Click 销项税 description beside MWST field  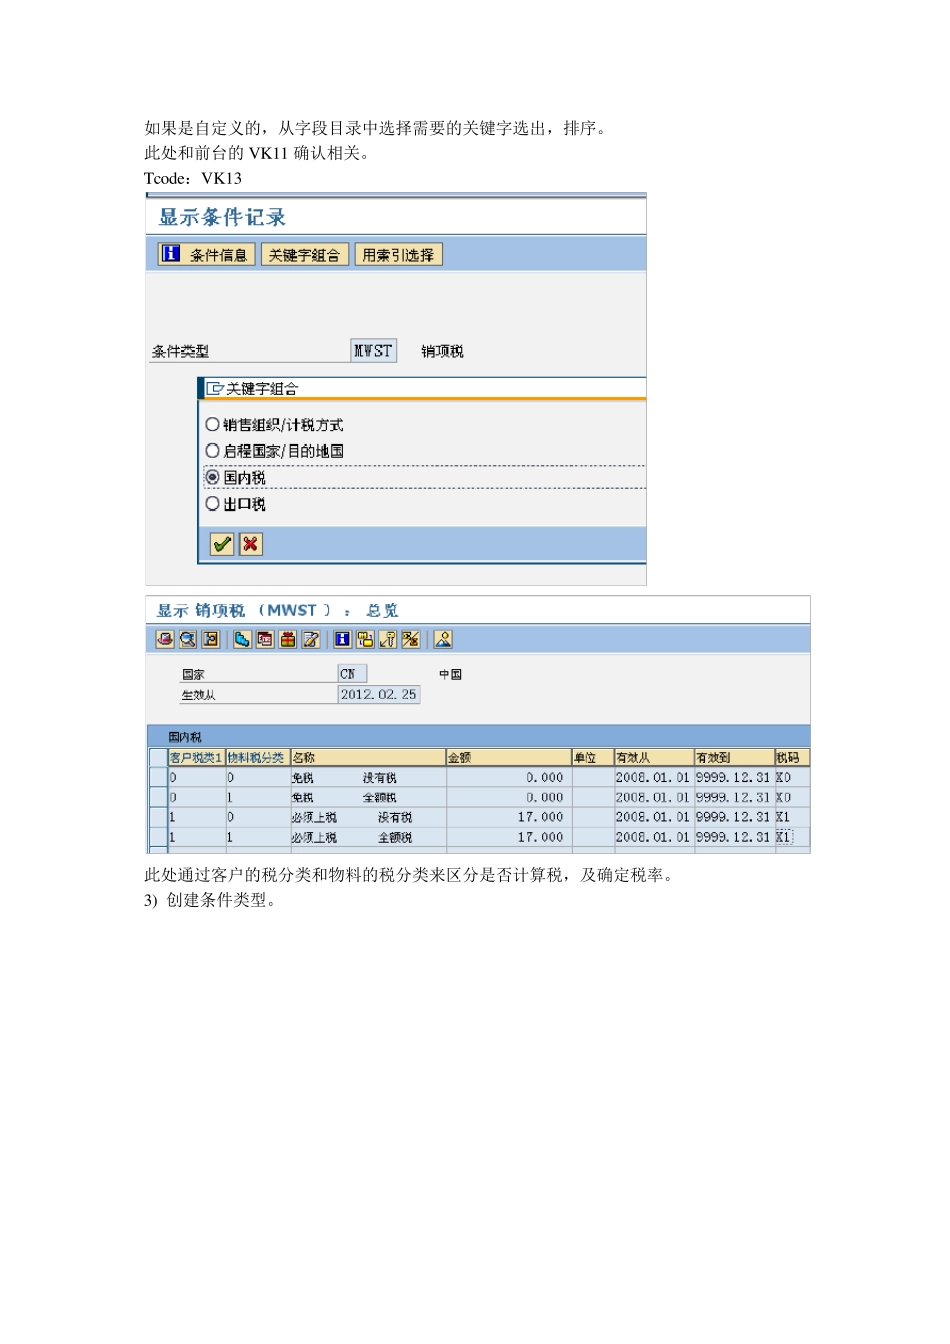click(442, 351)
